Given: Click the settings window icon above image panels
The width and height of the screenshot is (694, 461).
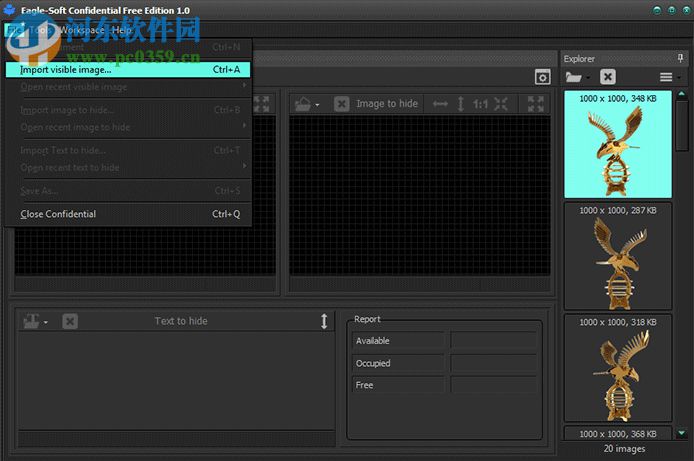Looking at the screenshot, I should (x=542, y=77).
